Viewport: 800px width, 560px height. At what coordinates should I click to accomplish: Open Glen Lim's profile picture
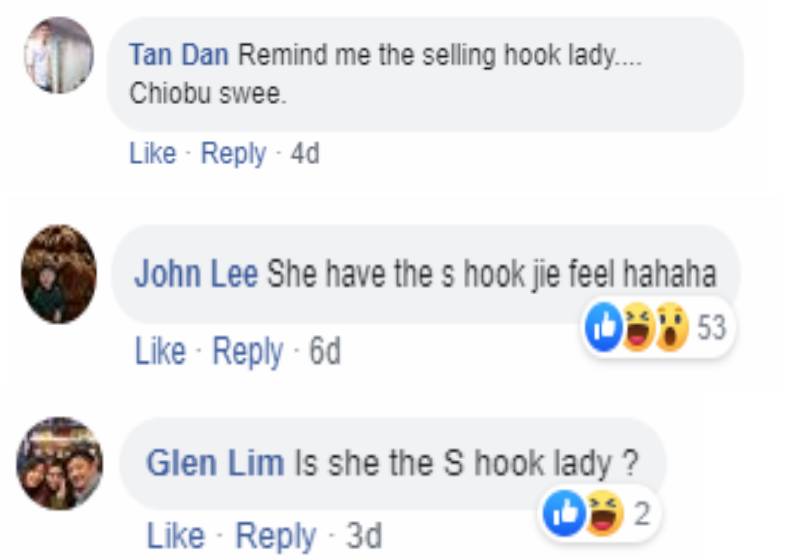coord(60,463)
